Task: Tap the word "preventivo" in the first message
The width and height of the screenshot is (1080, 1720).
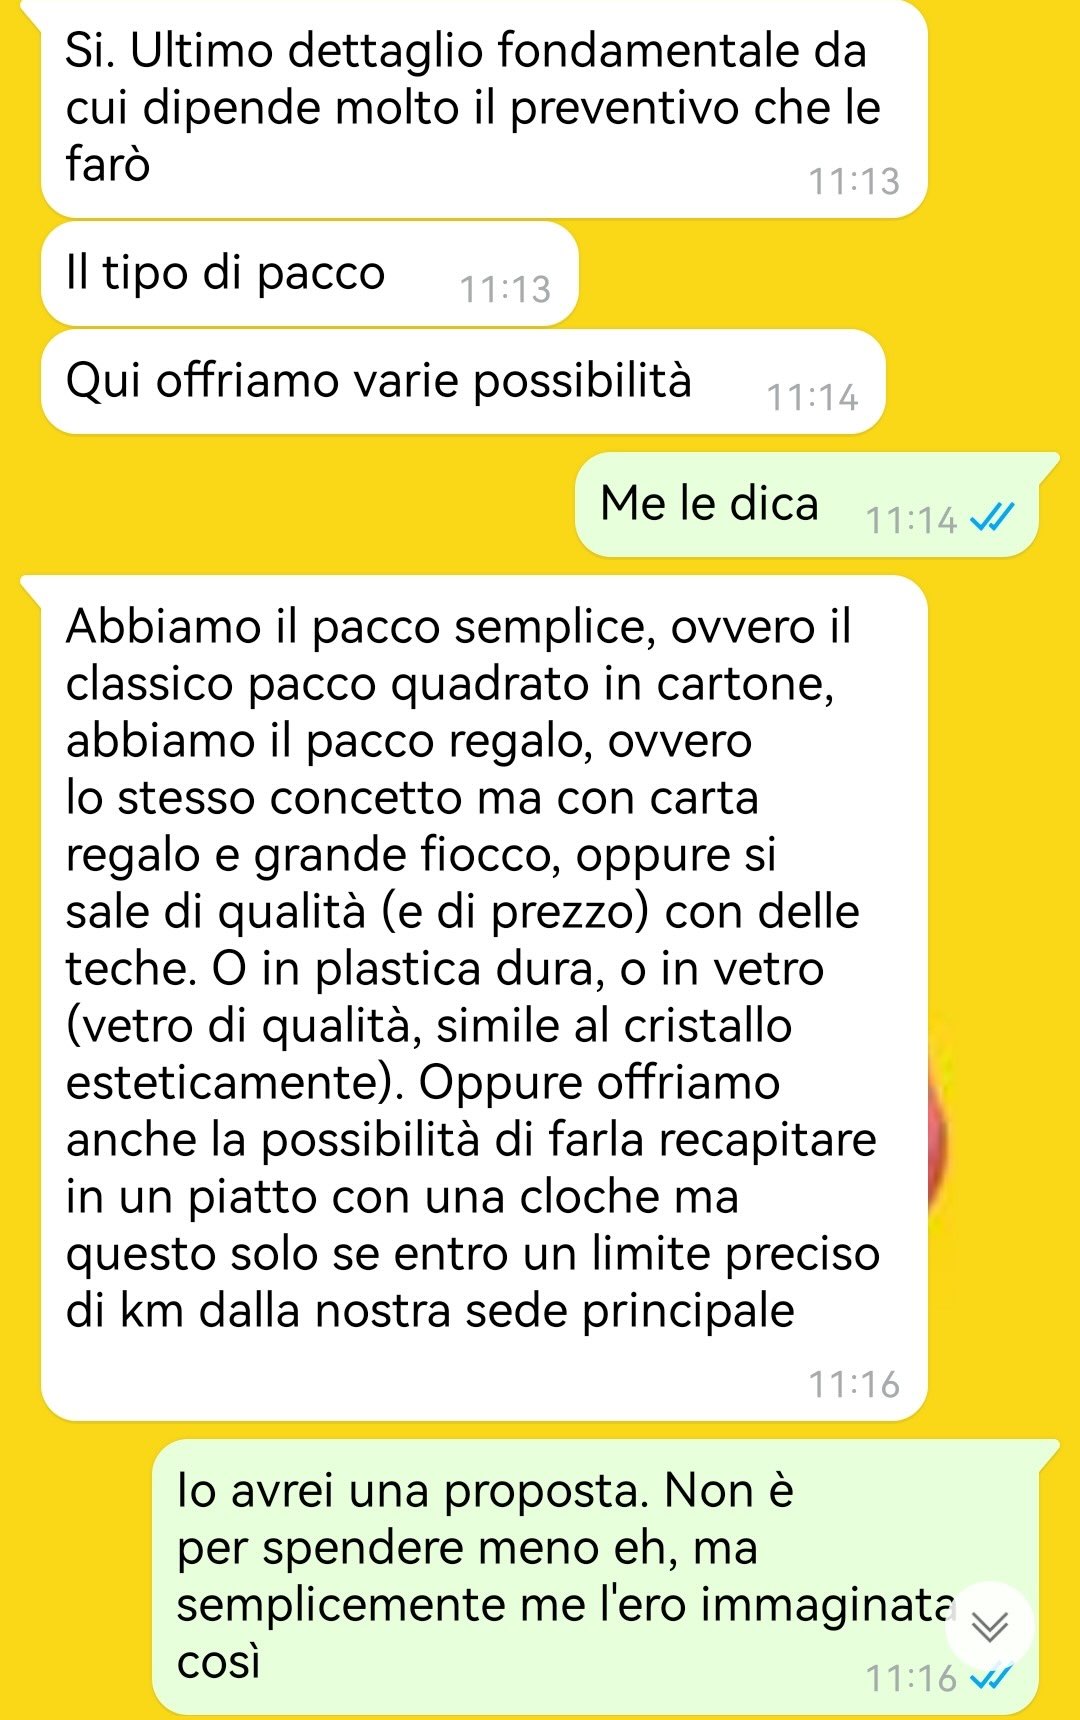Action: point(625,110)
